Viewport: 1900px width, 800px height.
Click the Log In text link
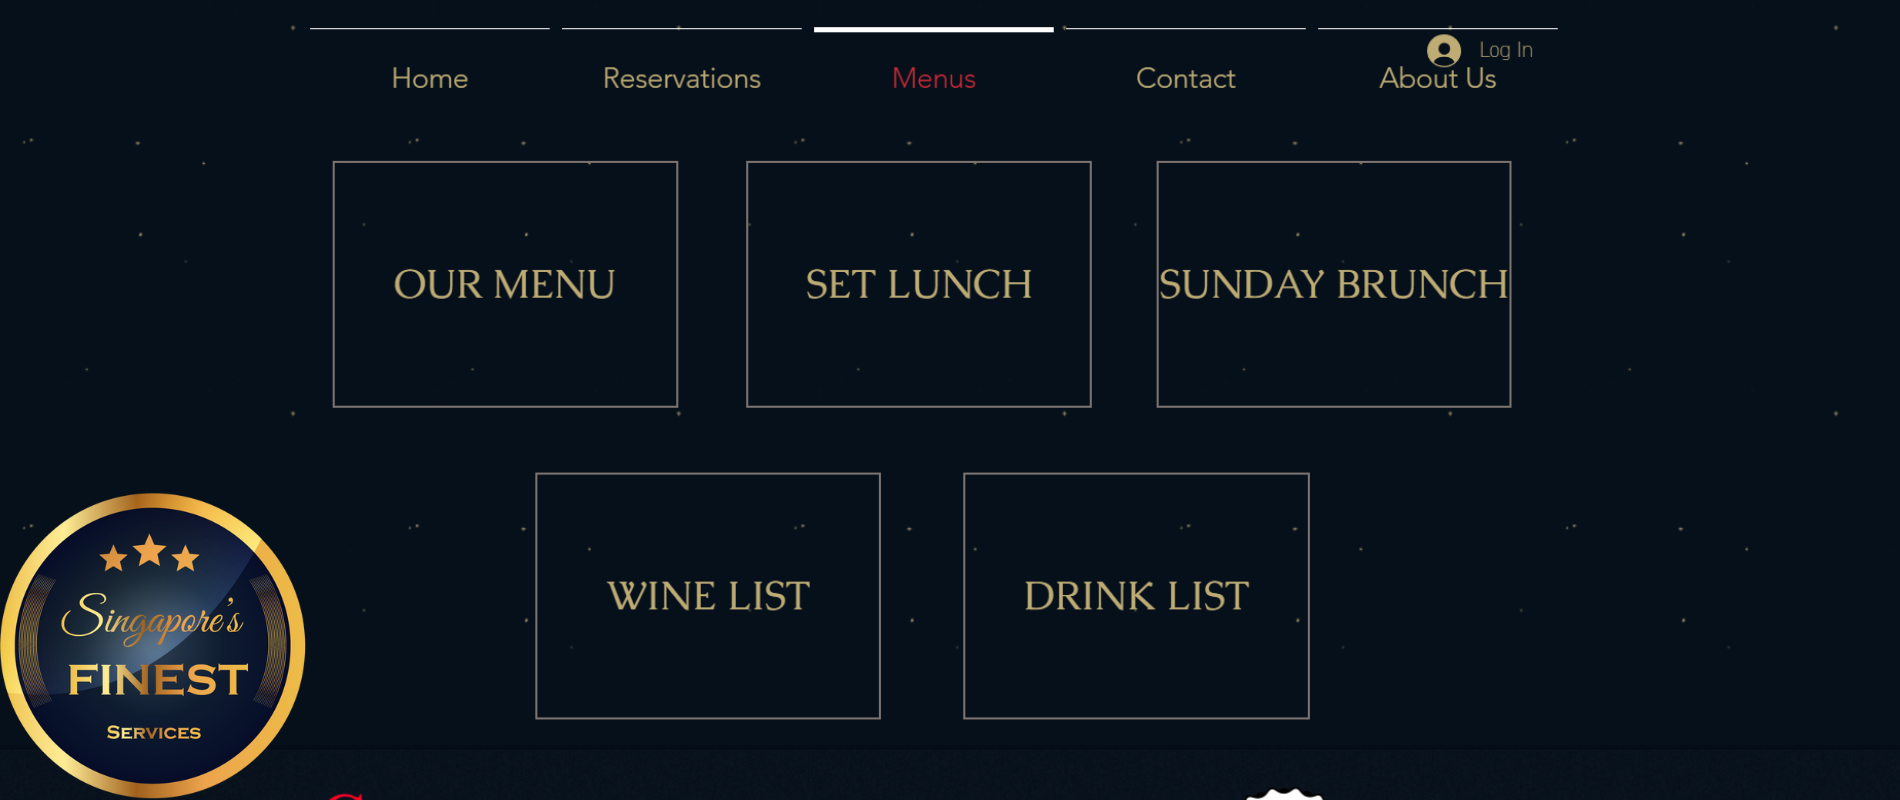pos(1506,50)
